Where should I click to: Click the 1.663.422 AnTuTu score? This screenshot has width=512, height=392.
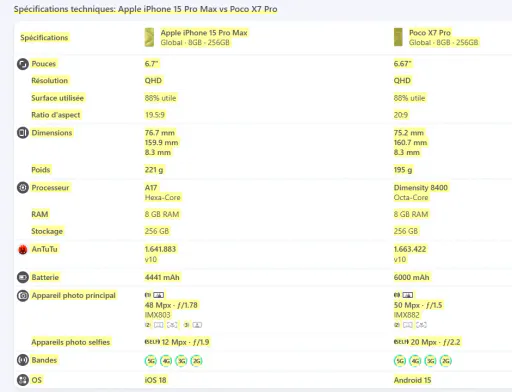410,249
